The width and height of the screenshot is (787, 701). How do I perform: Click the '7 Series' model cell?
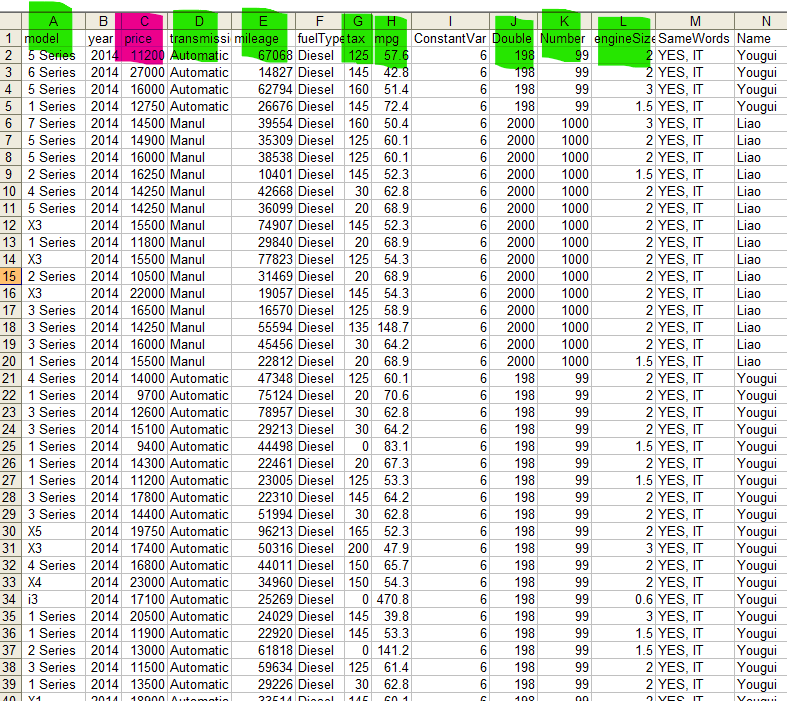(53, 123)
